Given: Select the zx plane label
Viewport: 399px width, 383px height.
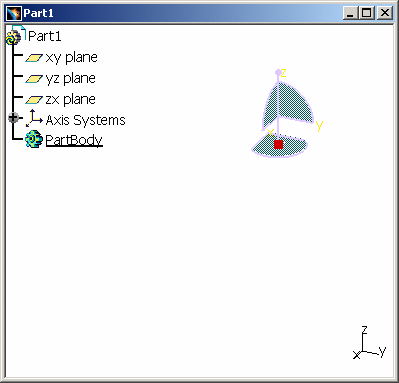Looking at the screenshot, I should click(x=71, y=99).
